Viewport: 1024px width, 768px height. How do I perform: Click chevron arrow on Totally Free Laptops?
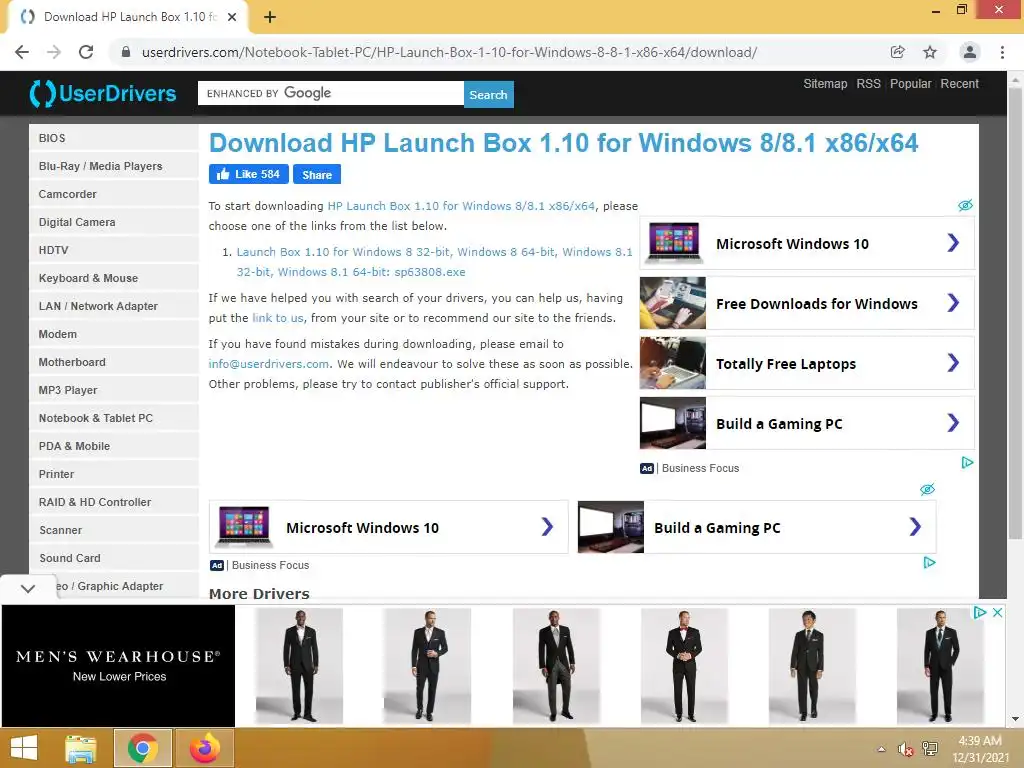(953, 363)
